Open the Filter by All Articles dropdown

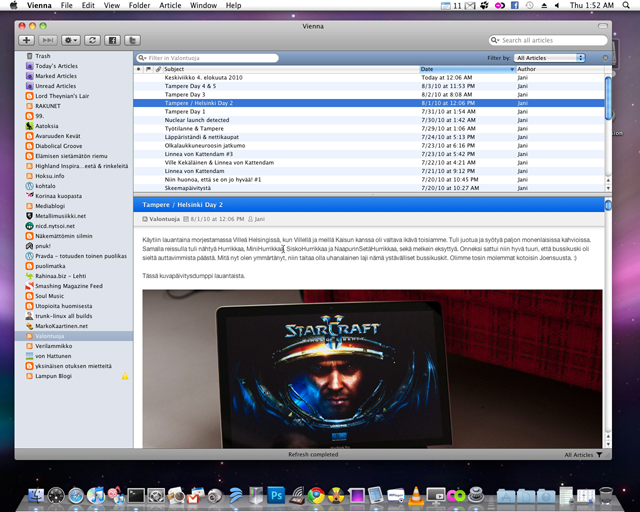pos(549,58)
